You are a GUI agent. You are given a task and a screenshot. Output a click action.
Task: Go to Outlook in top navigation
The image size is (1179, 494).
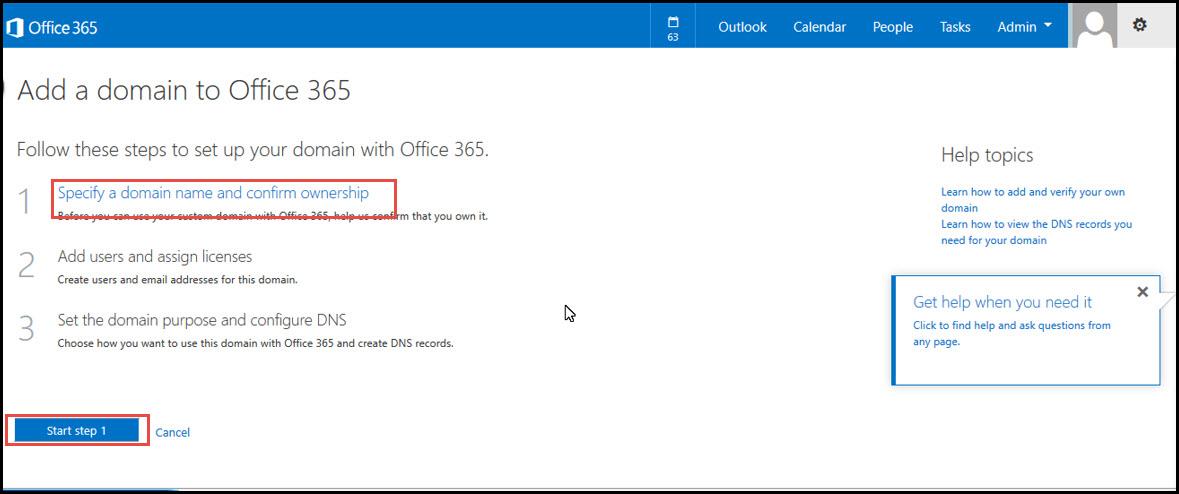(x=742, y=27)
